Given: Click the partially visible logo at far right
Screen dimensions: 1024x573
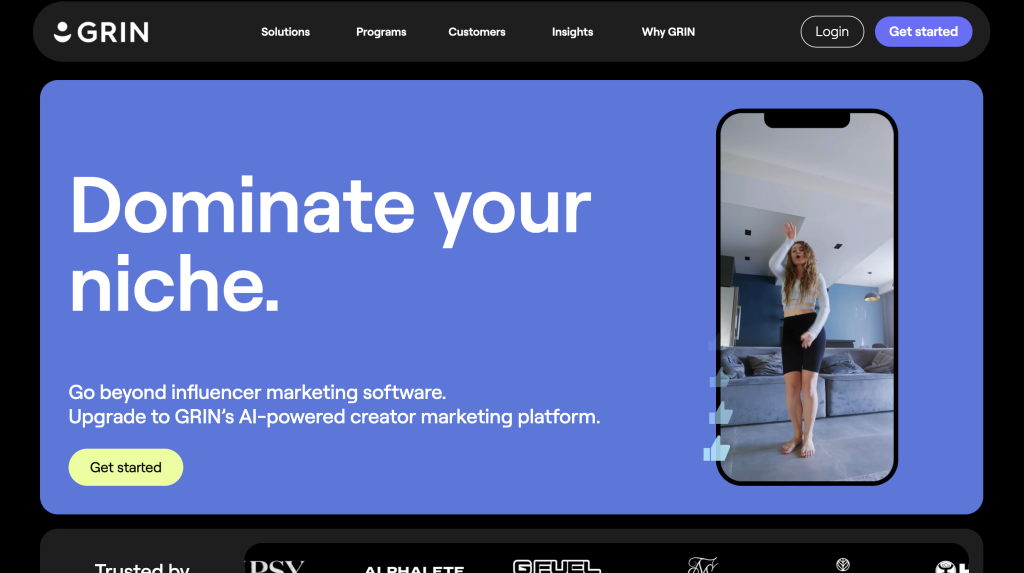Looking at the screenshot, I should click(x=952, y=567).
